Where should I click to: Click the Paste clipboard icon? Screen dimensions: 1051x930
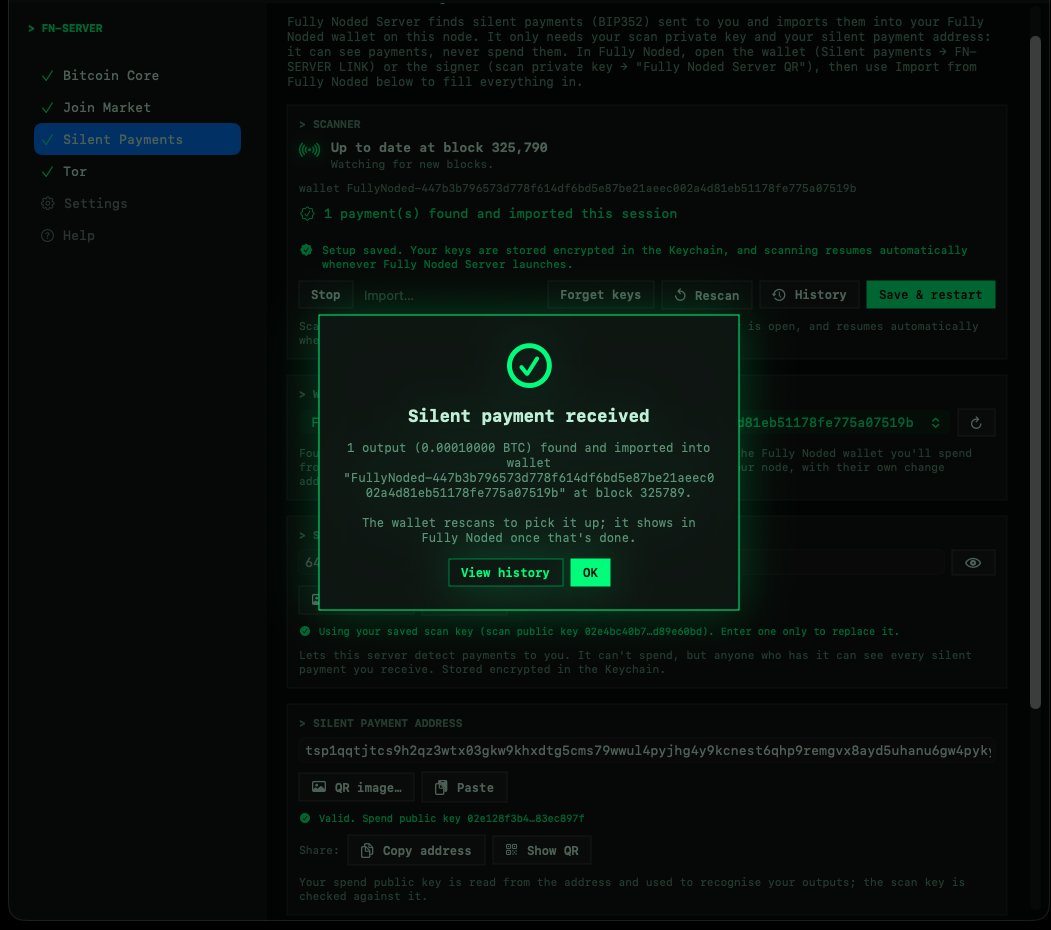[x=441, y=787]
